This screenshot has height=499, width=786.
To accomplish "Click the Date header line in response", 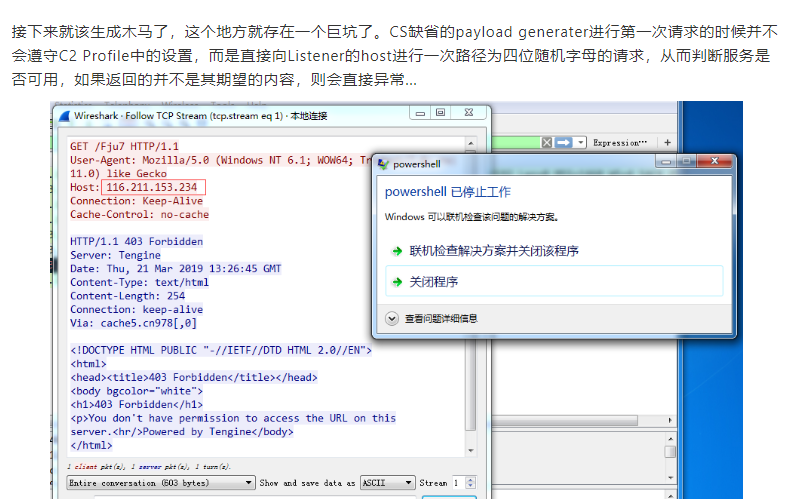I will pos(175,269).
